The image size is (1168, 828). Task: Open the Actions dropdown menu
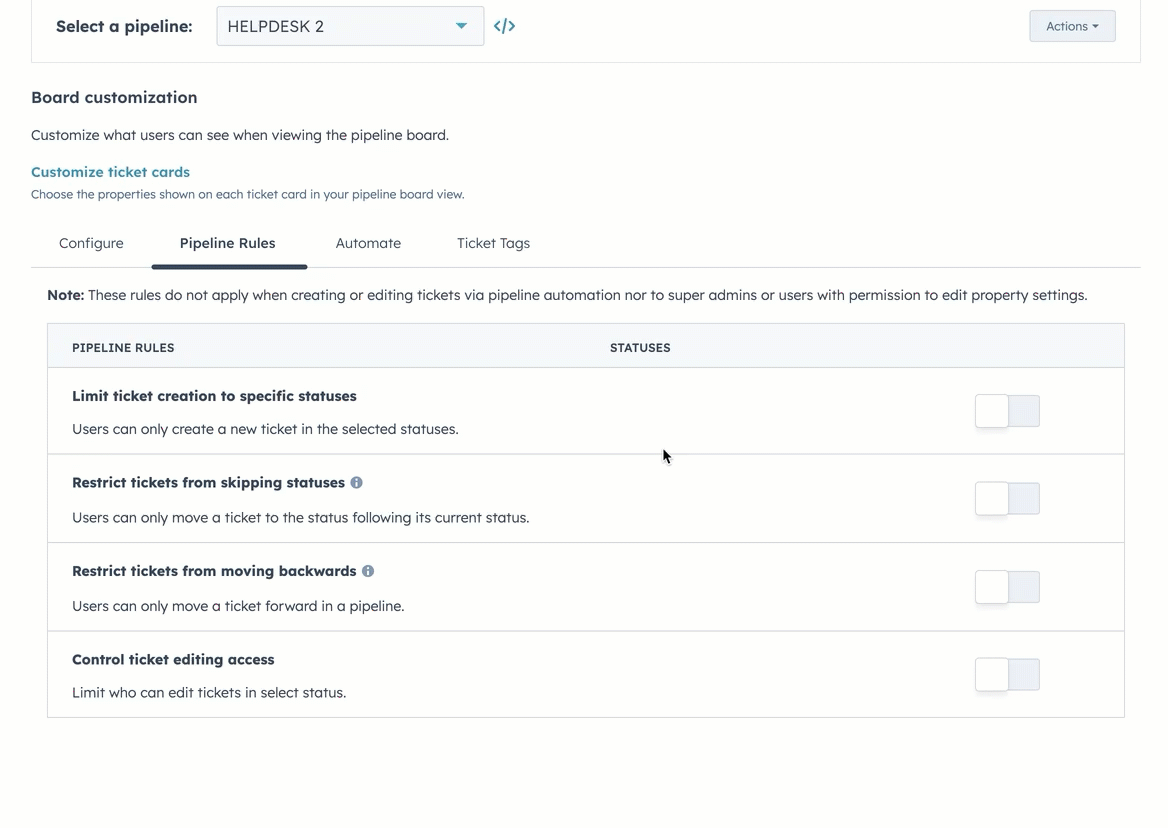(1072, 26)
